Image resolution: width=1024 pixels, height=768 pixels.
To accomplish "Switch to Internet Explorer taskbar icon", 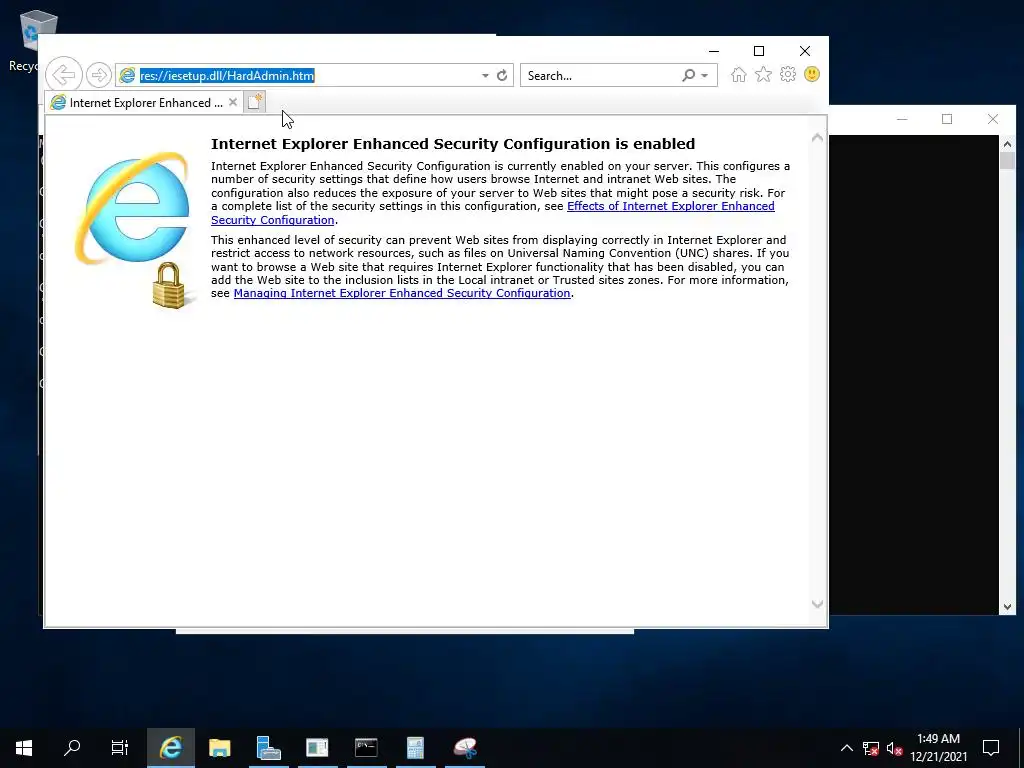I will point(171,748).
